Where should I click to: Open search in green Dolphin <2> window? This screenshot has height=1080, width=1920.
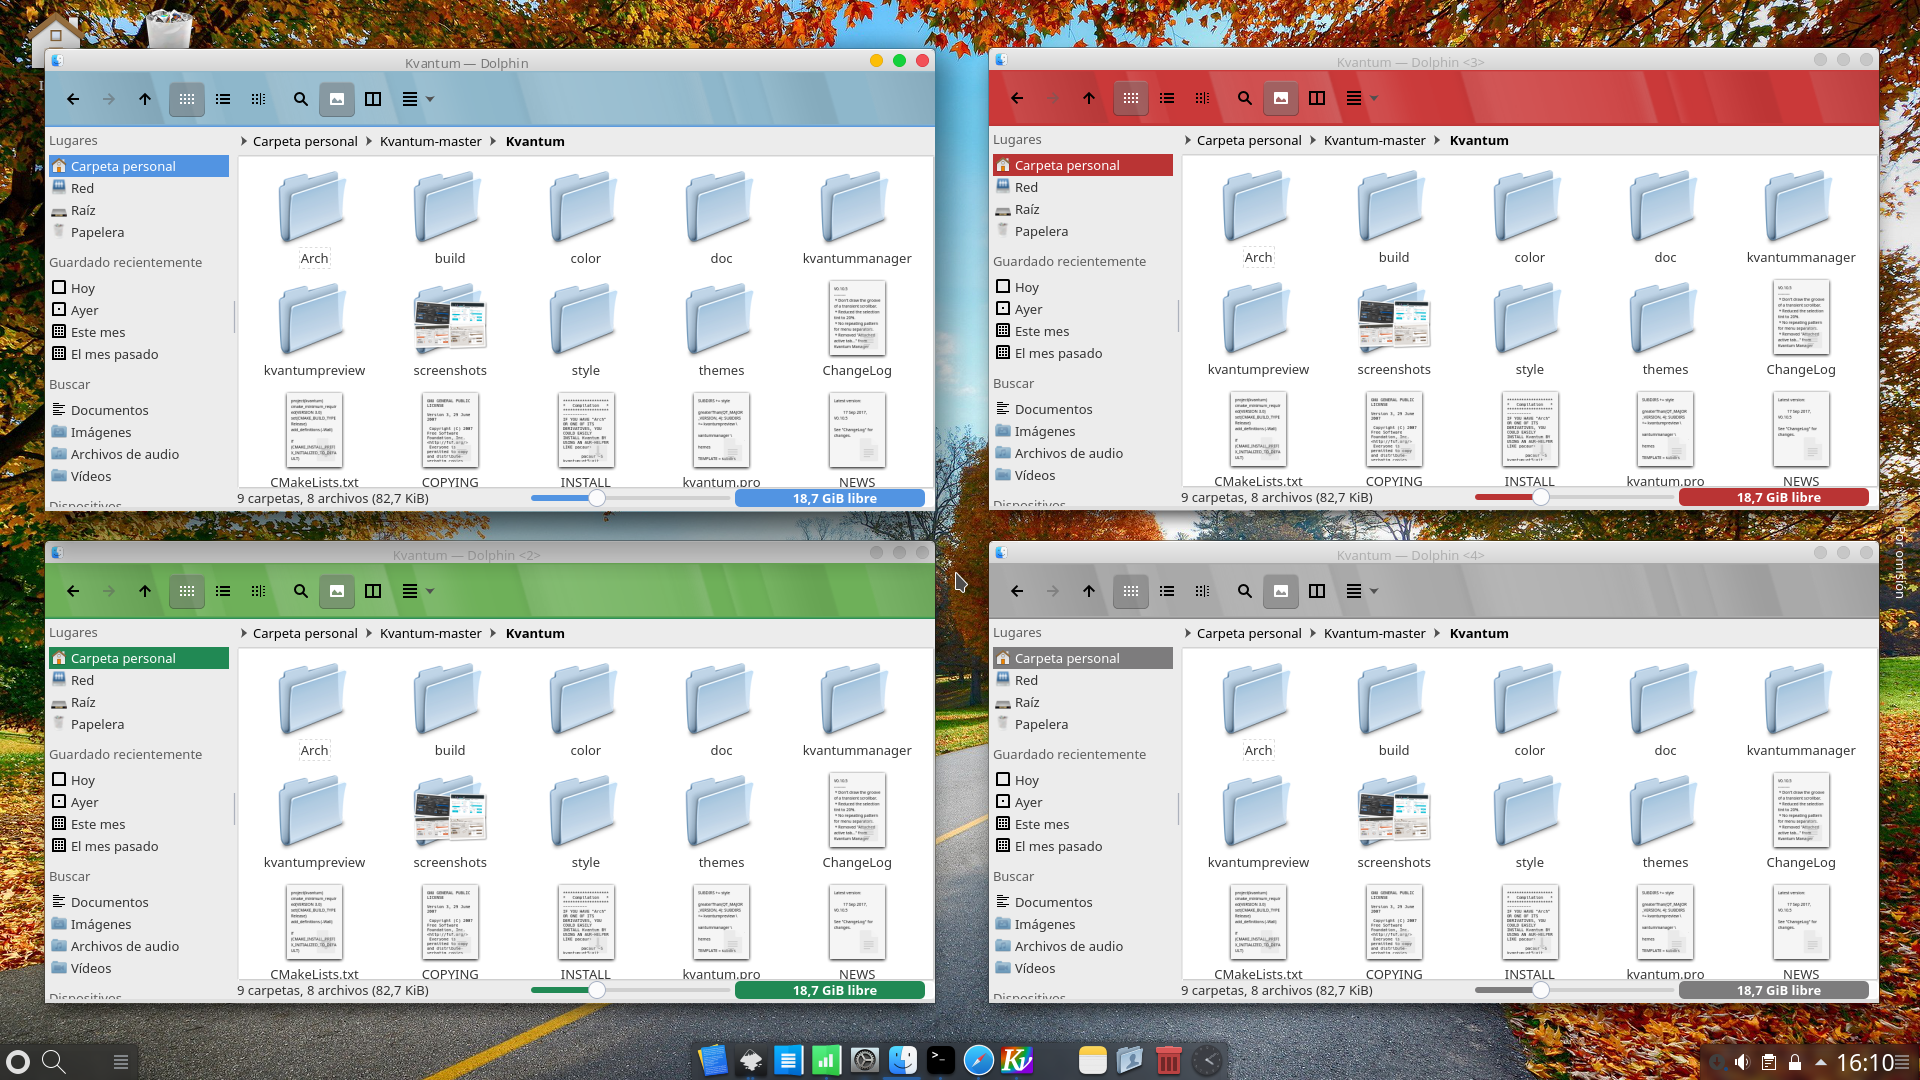click(301, 591)
